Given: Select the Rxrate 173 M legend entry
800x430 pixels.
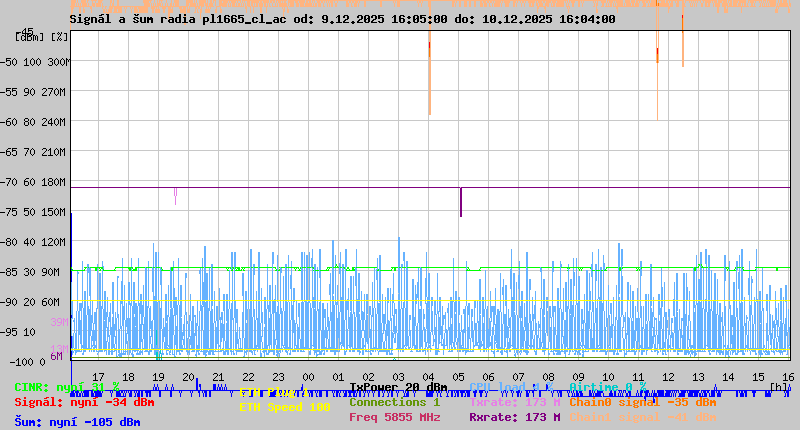Looking at the screenshot, I should point(514,417).
